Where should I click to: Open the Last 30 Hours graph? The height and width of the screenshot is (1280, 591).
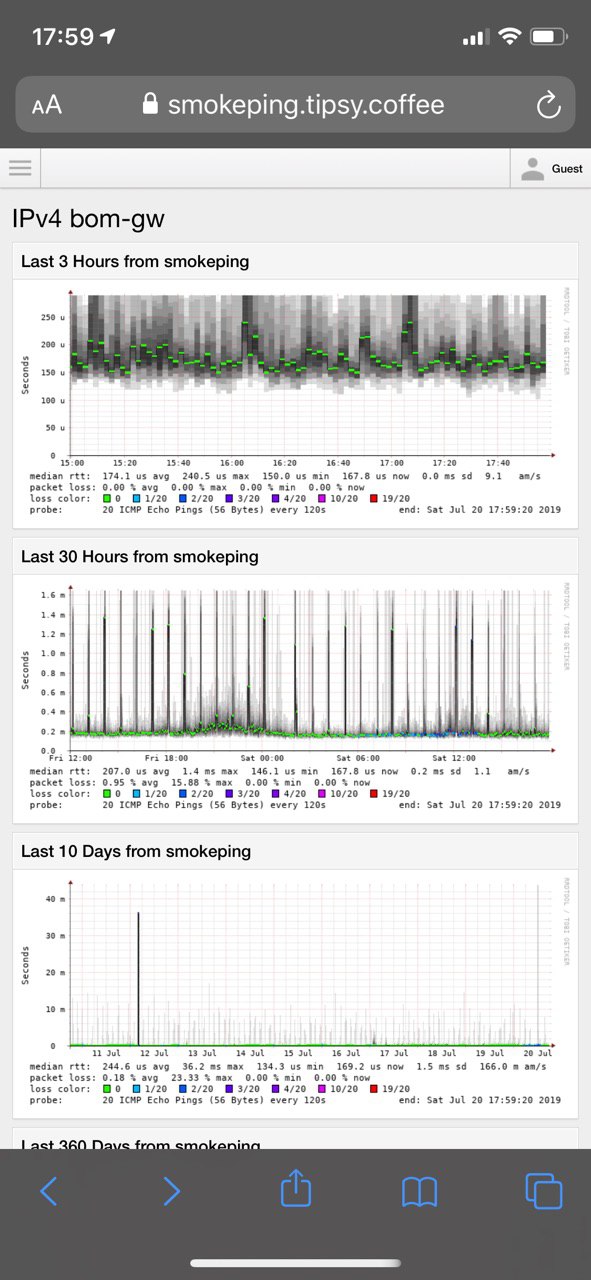[x=295, y=697]
